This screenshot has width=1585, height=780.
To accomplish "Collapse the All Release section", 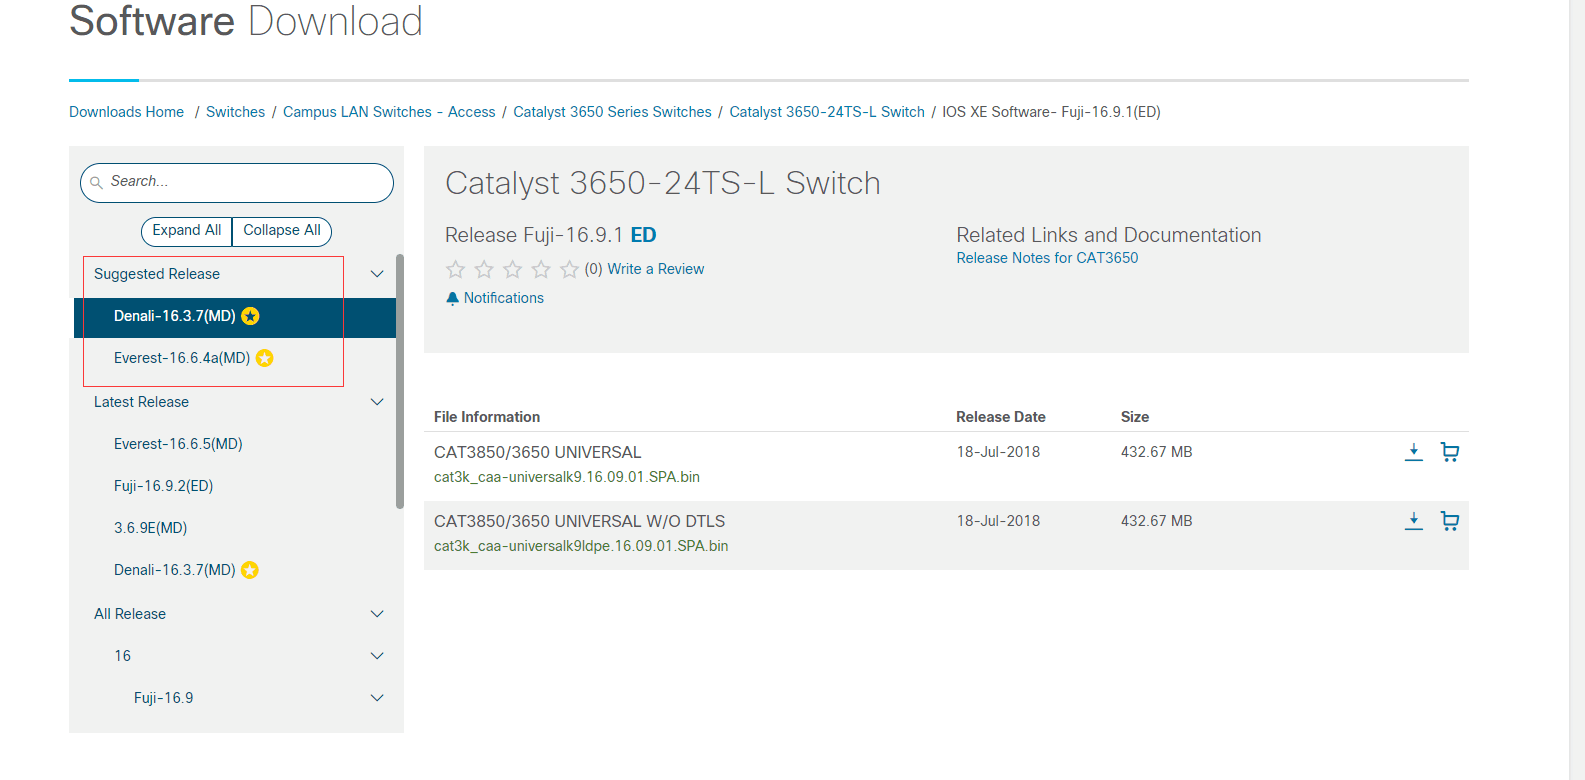I will click(x=377, y=614).
